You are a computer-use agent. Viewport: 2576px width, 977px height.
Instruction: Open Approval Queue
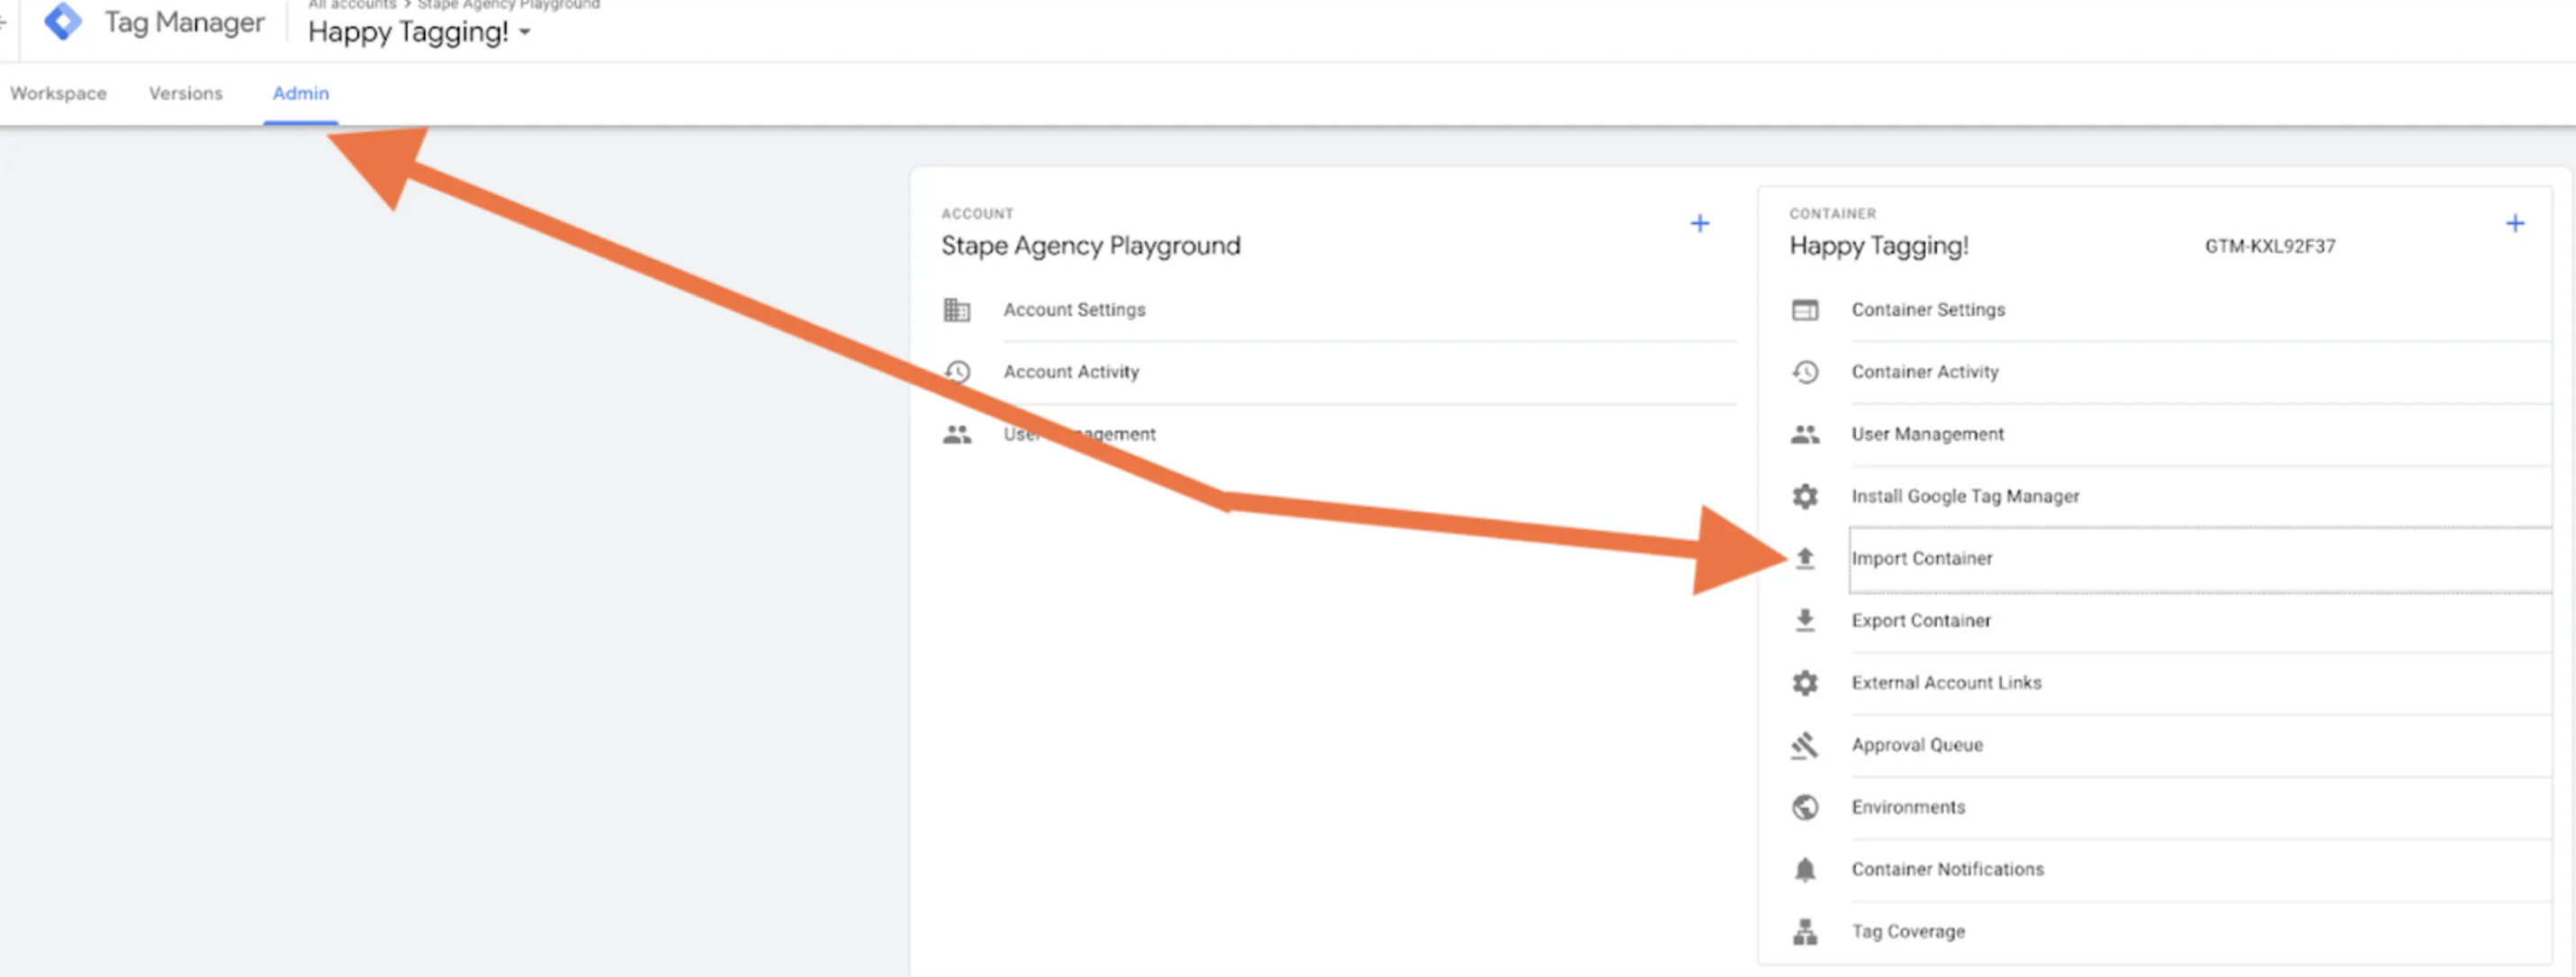[x=1917, y=745]
